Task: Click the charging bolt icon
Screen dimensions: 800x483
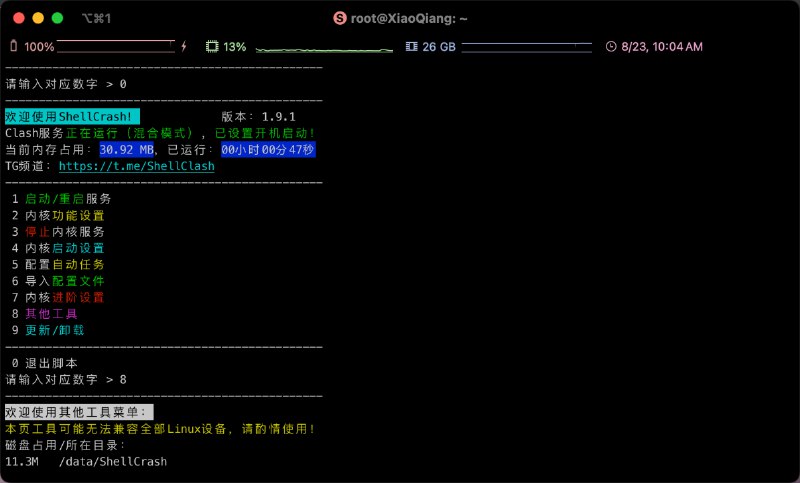Action: (184, 46)
